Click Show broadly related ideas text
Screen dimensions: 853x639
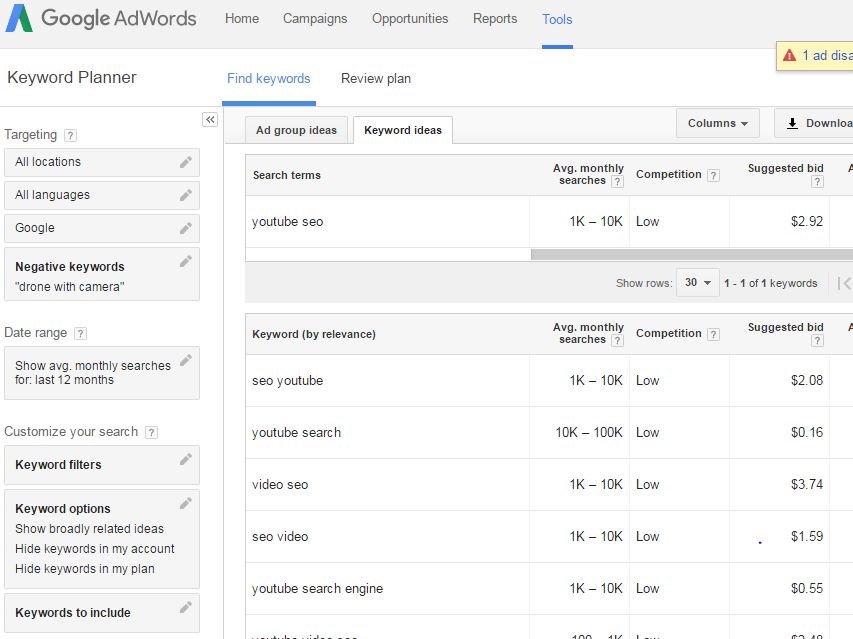89,529
